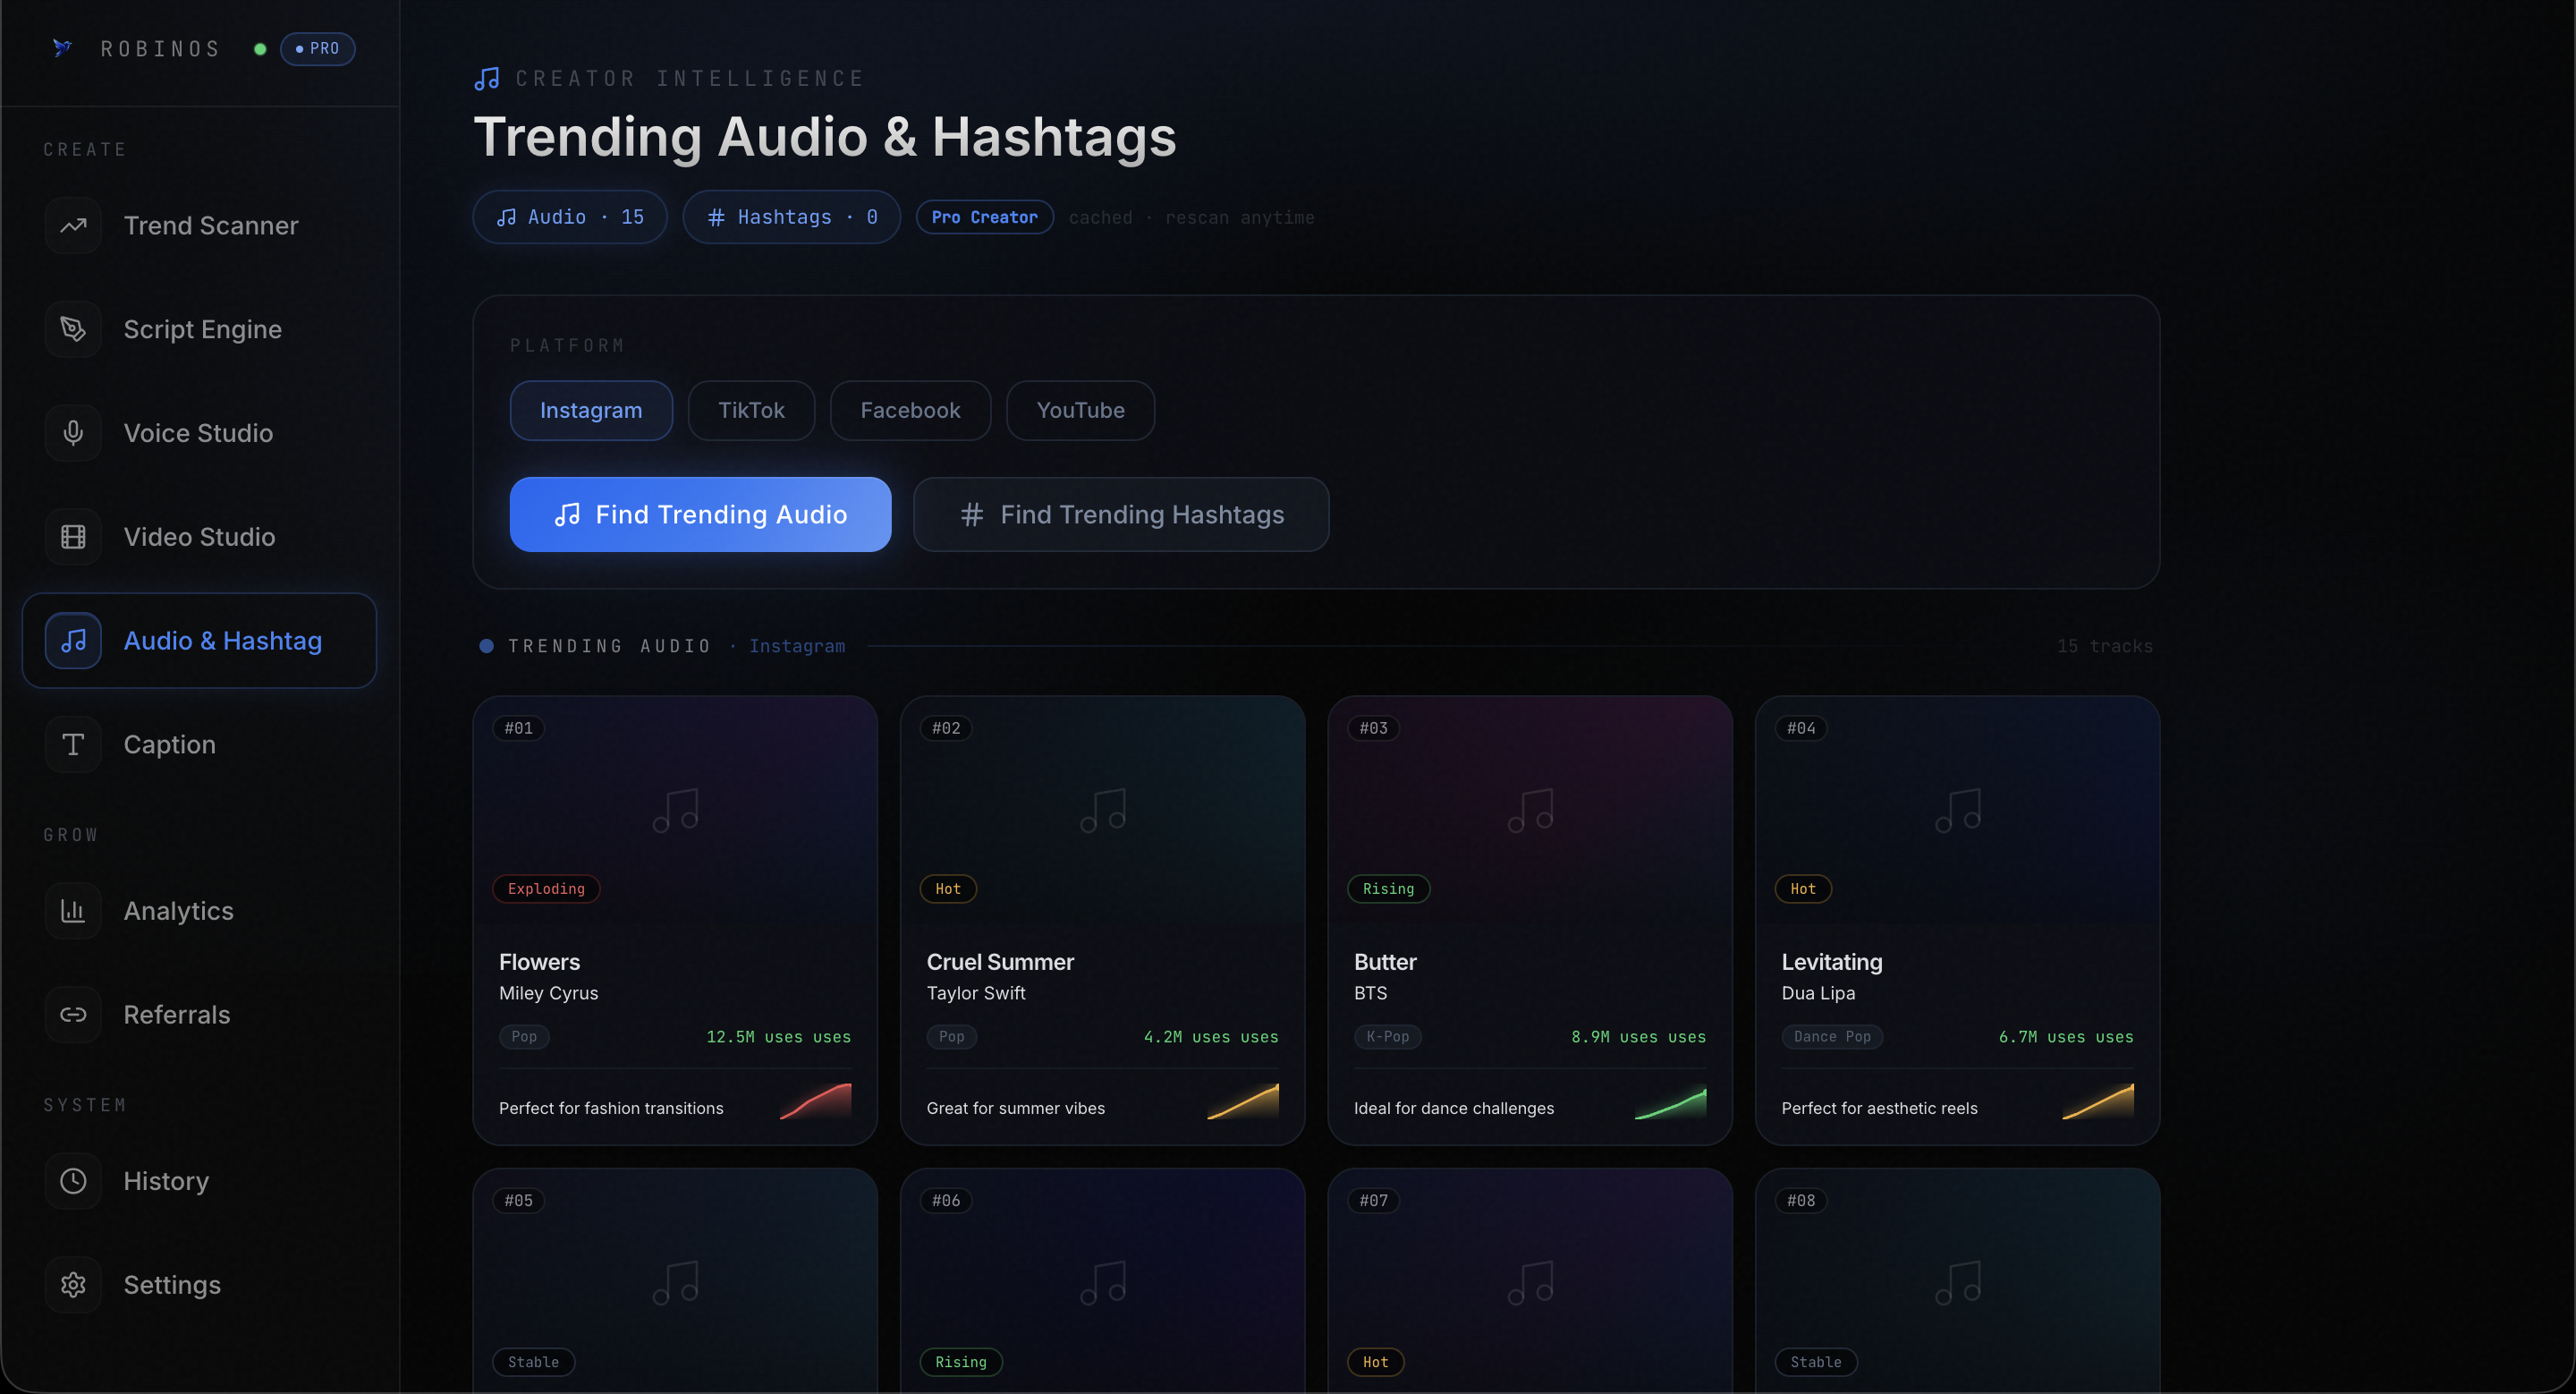Click the Script Engine pen icon
The width and height of the screenshot is (2576, 1394).
73,329
